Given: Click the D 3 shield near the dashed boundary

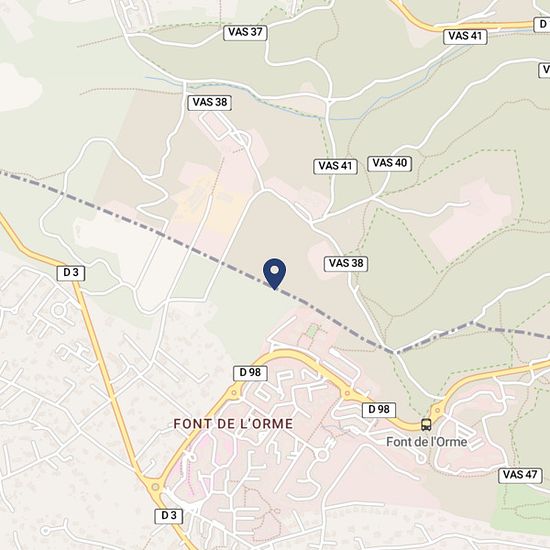Looking at the screenshot, I should [x=71, y=273].
